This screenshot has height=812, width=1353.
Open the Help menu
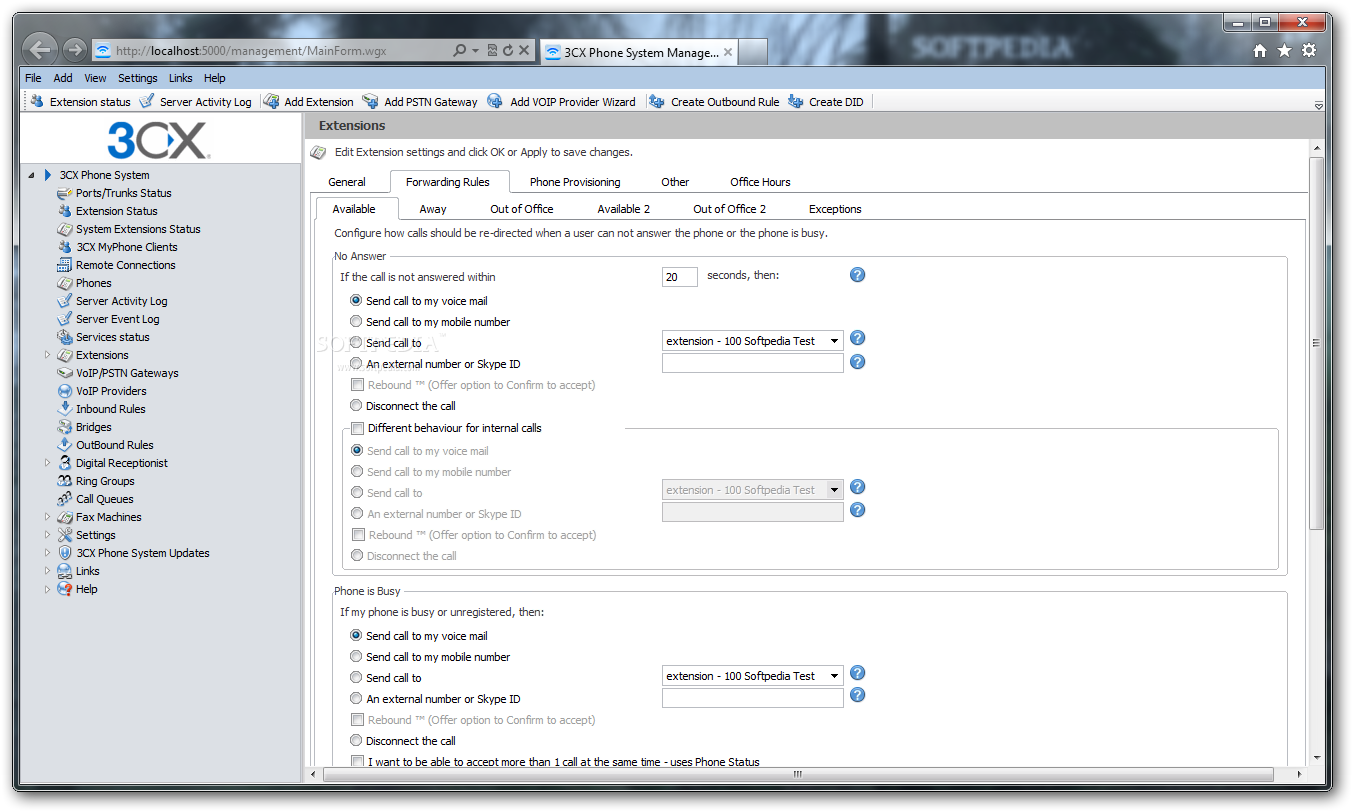coord(215,78)
